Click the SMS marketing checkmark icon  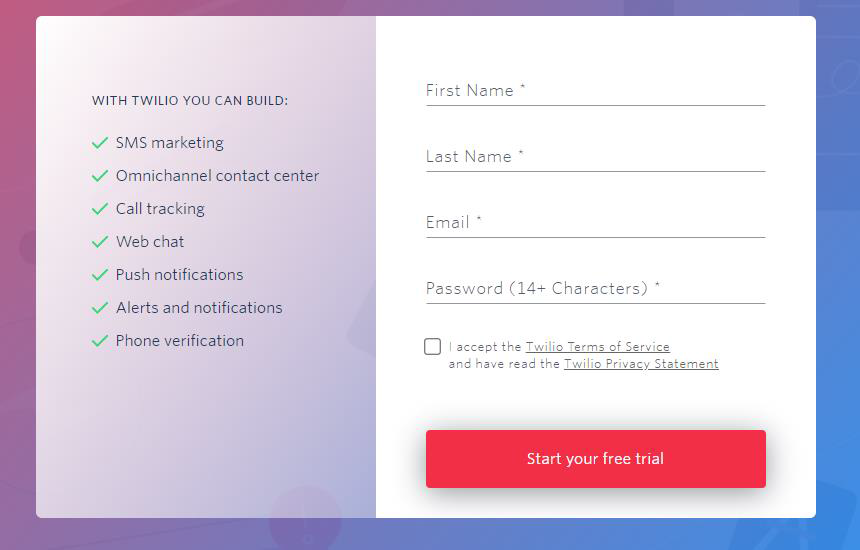pos(100,143)
